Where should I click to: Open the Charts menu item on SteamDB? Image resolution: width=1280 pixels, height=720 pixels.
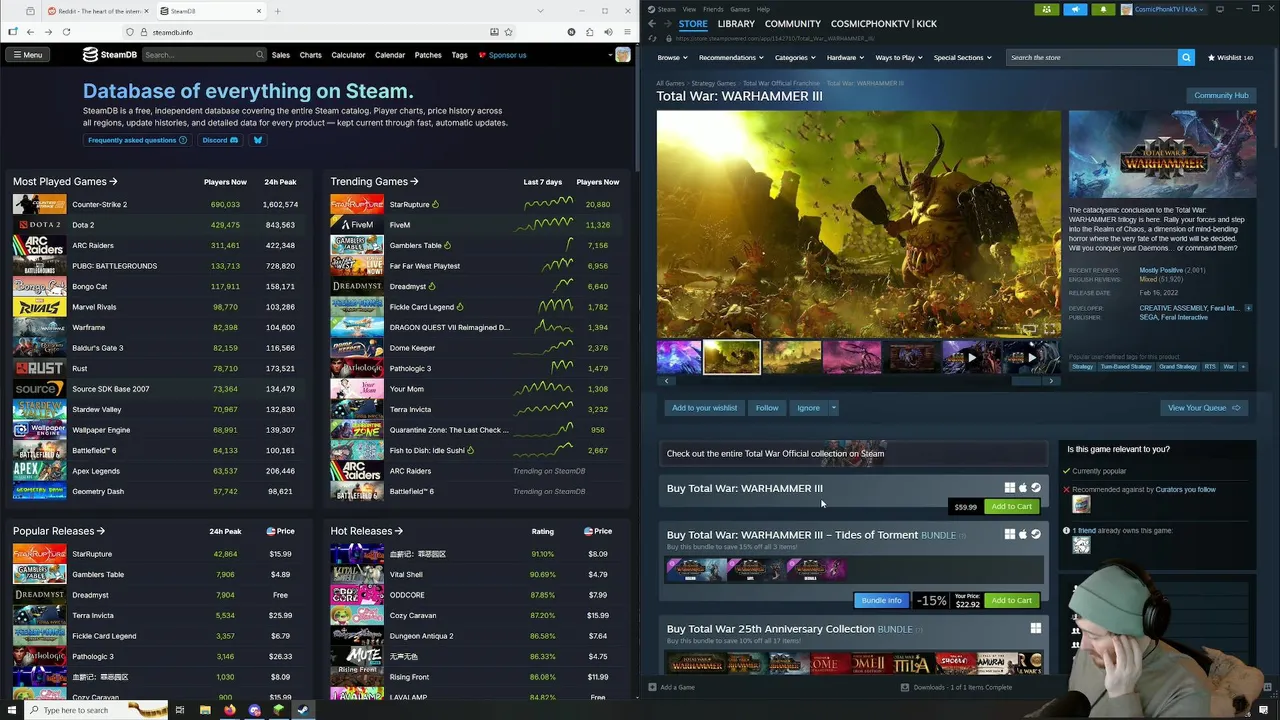[311, 55]
